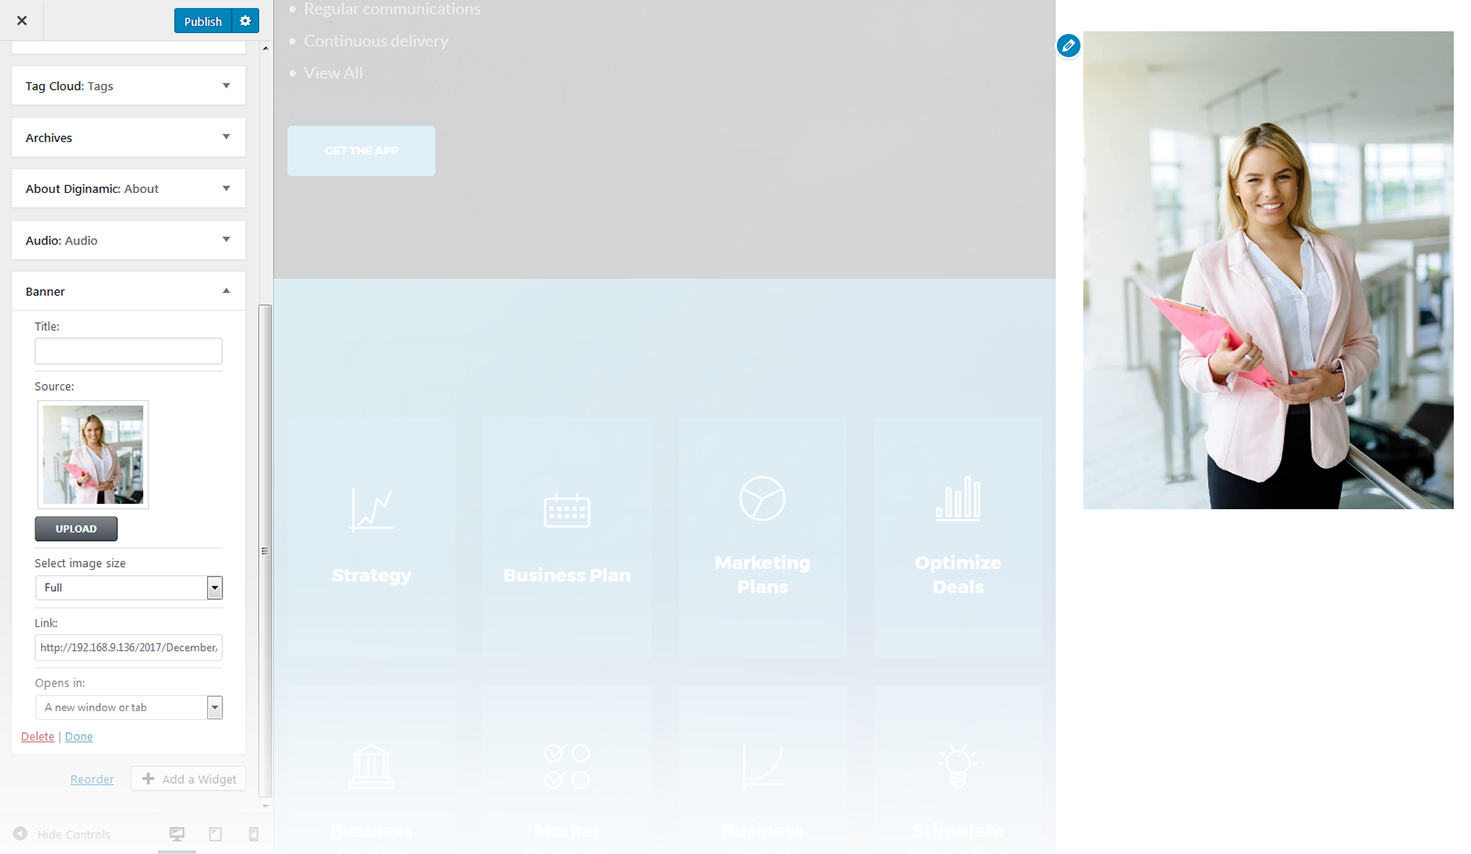Switch to mobile preview device icon
Viewport: 1471px width, 854px height.
click(x=254, y=834)
